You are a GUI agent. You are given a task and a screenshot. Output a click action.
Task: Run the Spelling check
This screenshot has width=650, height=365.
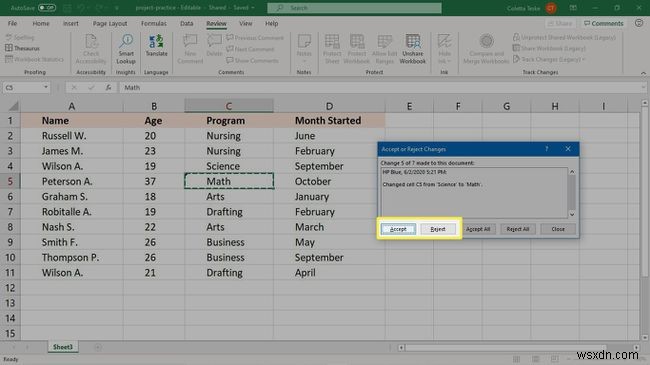20,37
